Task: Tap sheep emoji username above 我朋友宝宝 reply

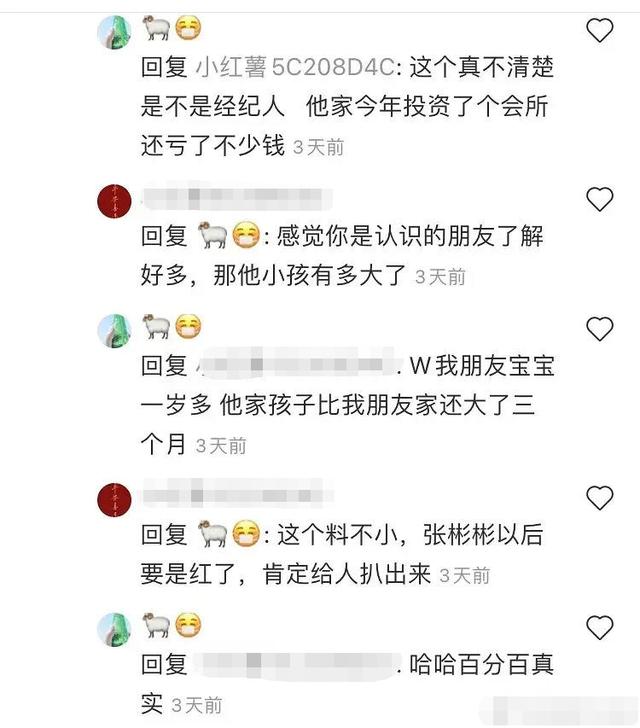Action: (172, 326)
